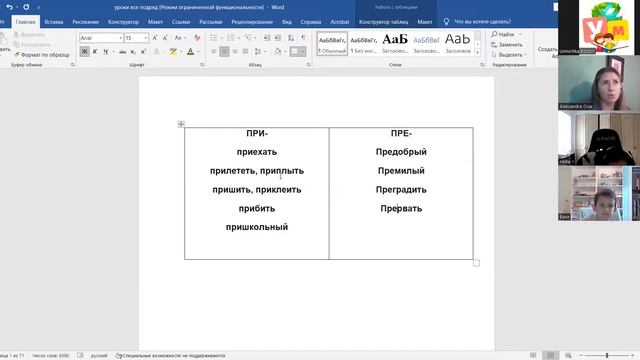Open Font dialog launcher (Шрифт)

[x=202, y=65]
